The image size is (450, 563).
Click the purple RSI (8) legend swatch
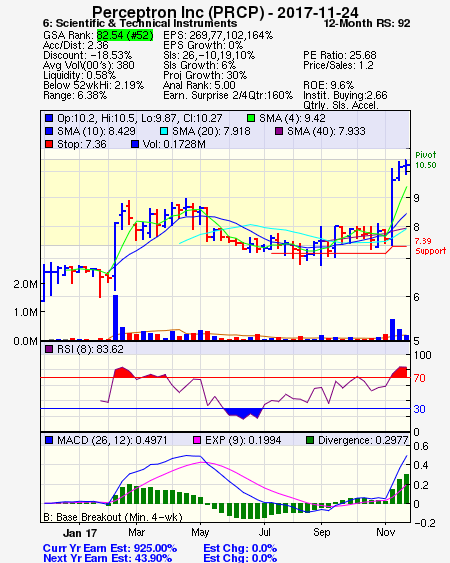tap(49, 349)
